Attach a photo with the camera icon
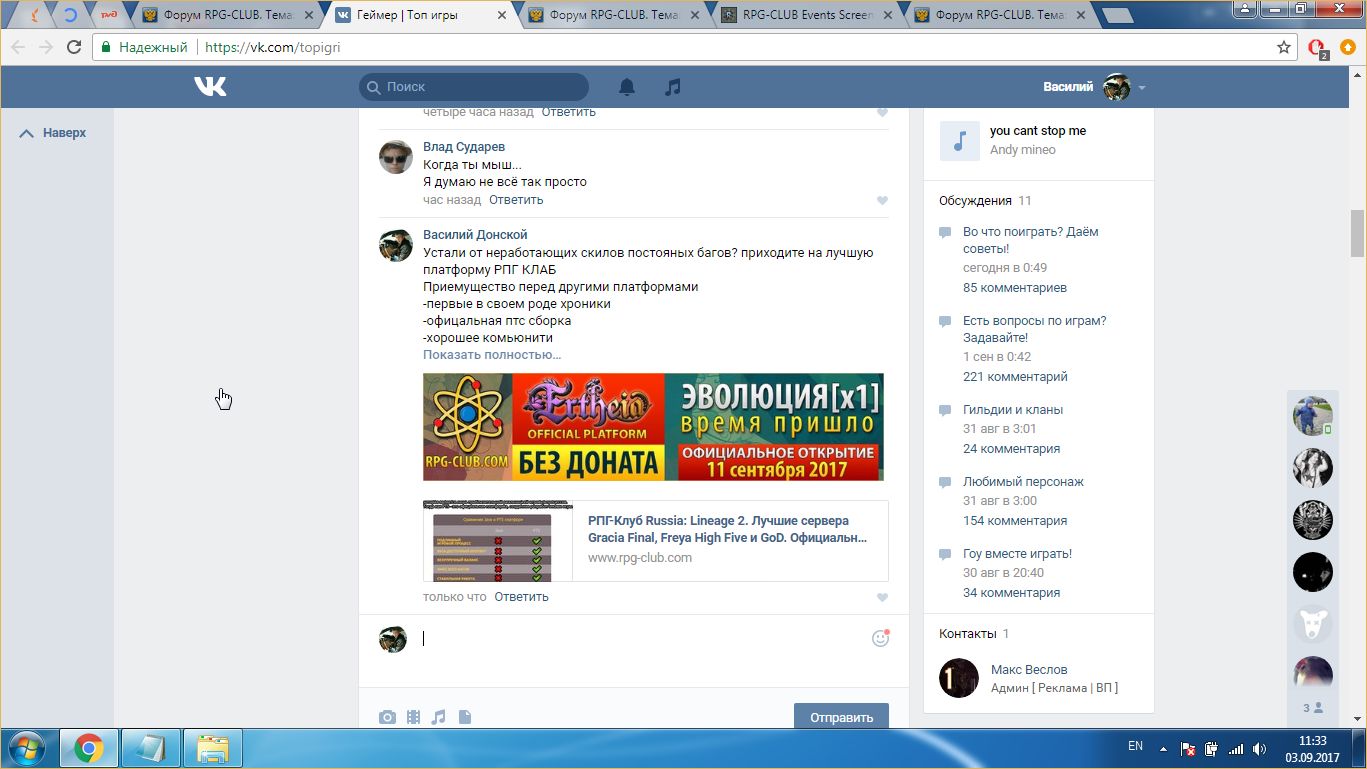Screen dimensions: 1367x769 coord(387,717)
